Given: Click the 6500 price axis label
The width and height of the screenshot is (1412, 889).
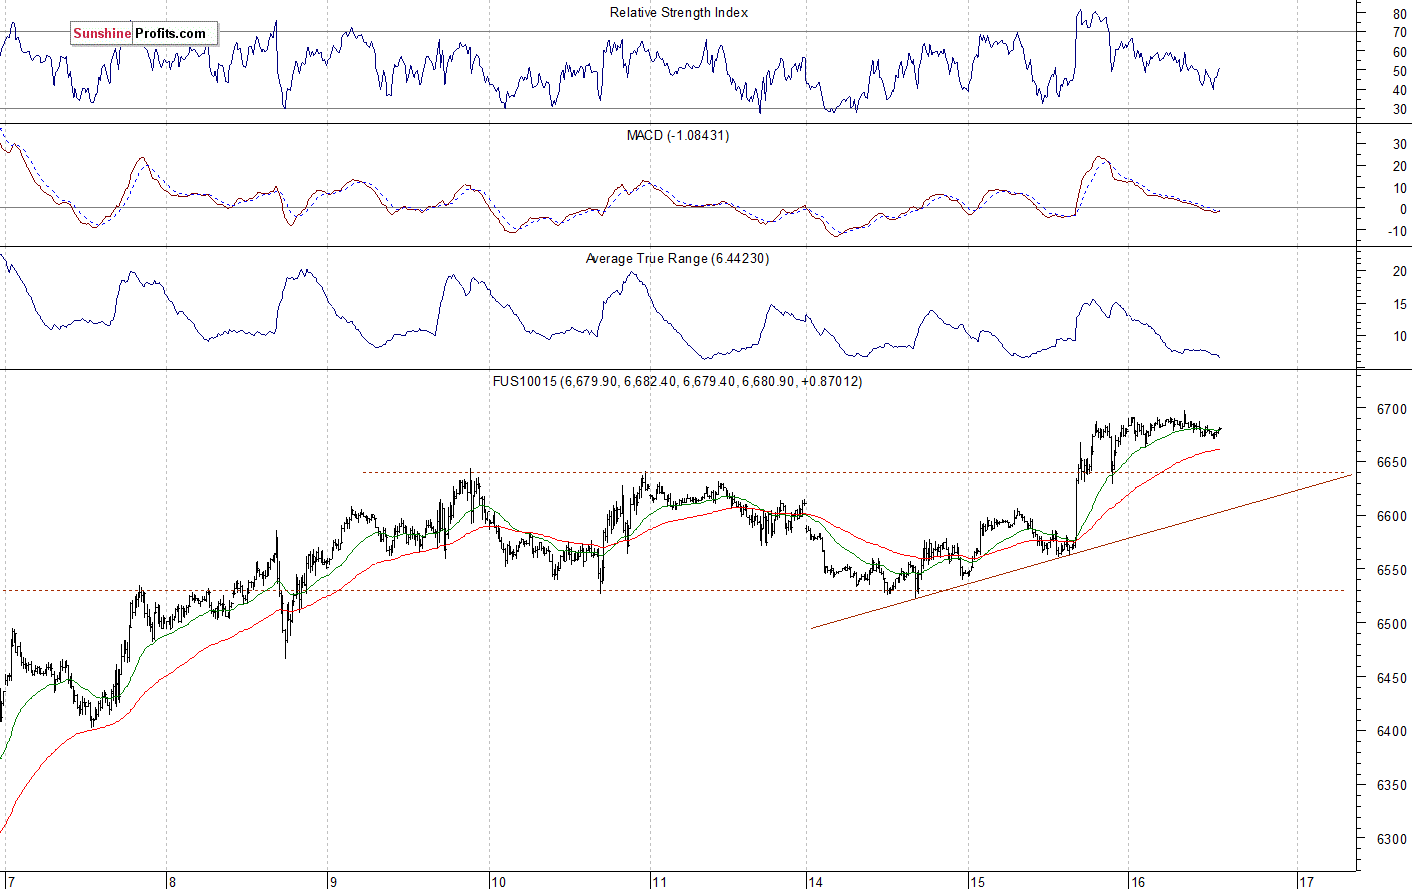Looking at the screenshot, I should tap(1392, 624).
